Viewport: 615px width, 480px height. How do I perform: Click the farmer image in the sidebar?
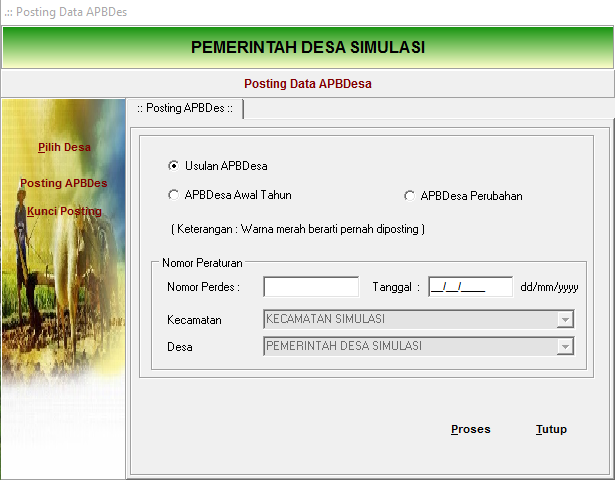tap(50, 260)
